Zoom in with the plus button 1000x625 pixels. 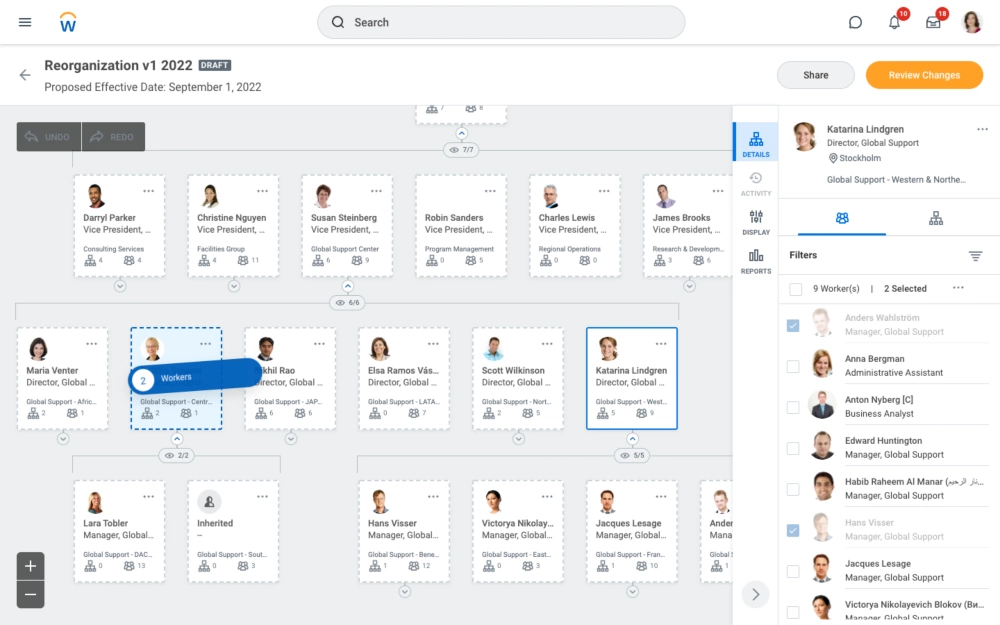point(31,566)
